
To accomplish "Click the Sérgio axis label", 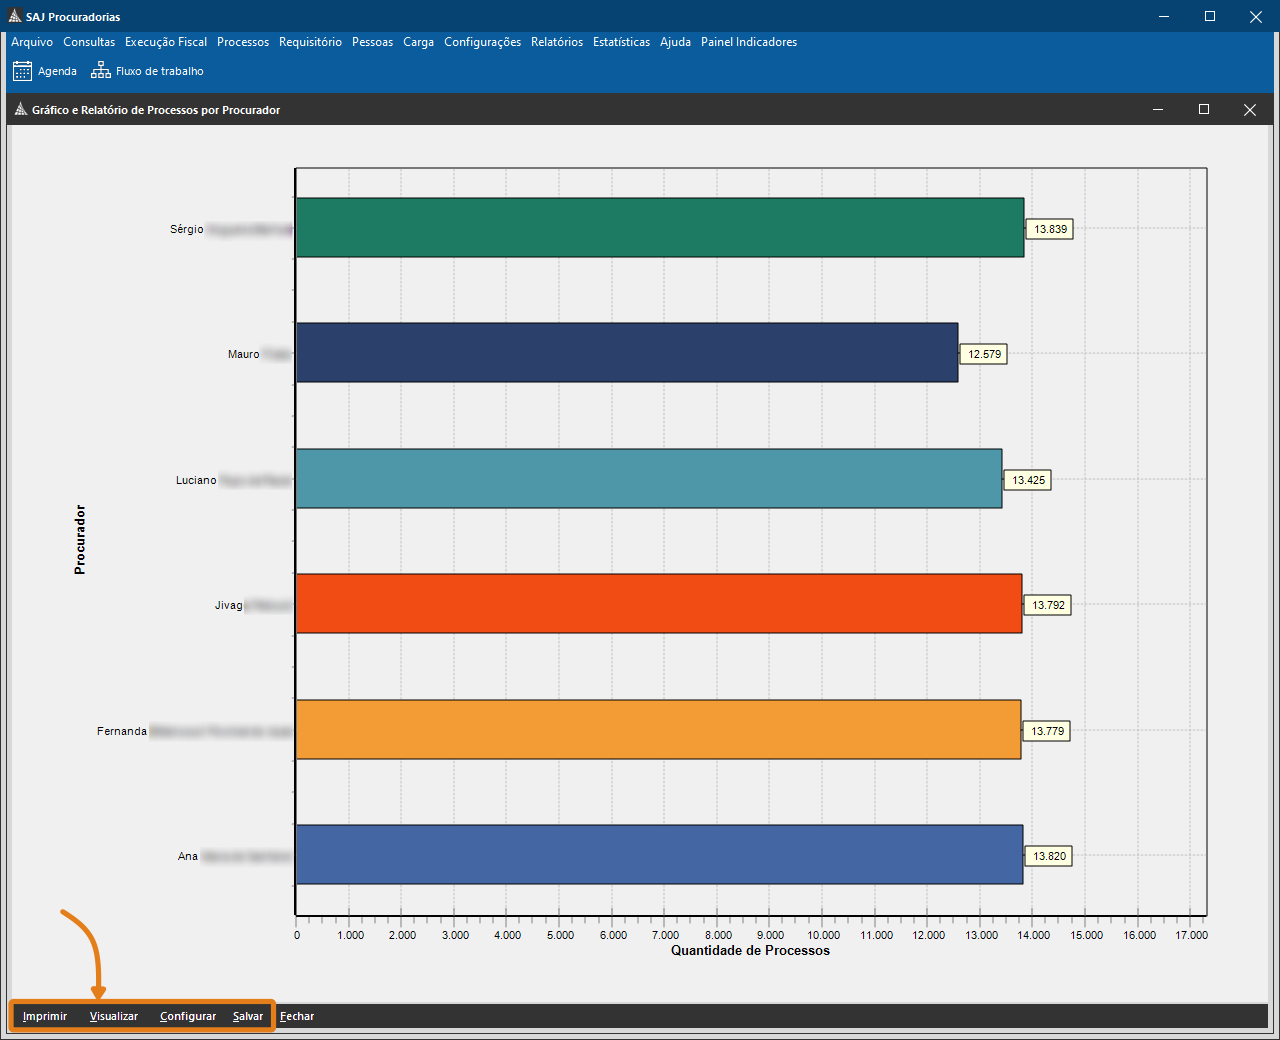I will [186, 229].
